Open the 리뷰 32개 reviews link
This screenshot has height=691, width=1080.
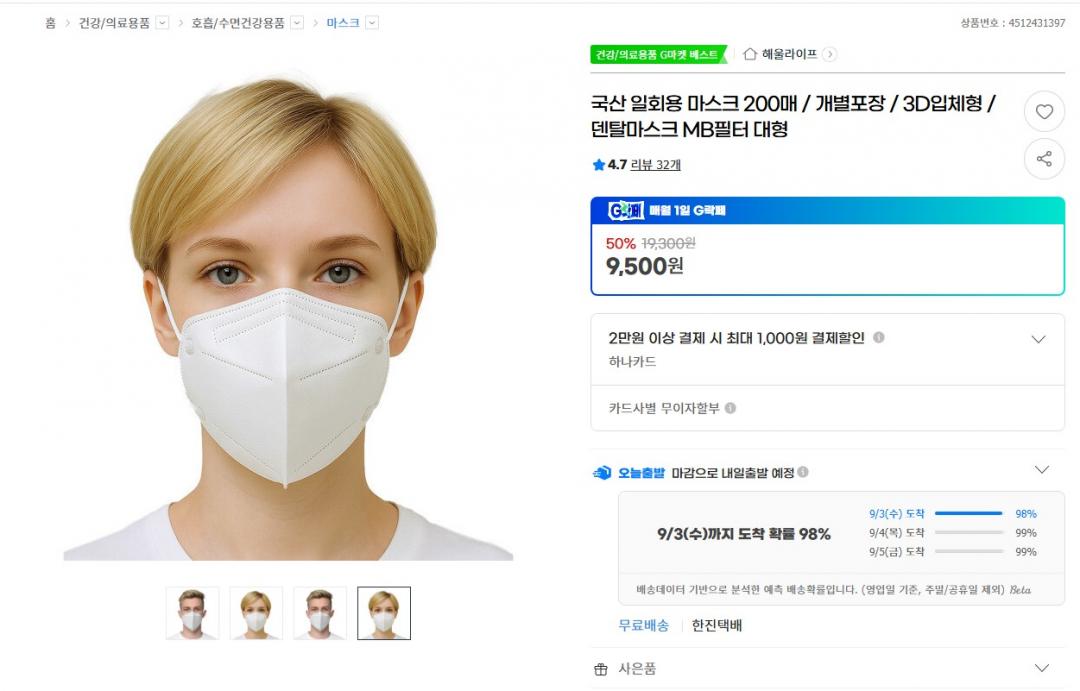655,165
